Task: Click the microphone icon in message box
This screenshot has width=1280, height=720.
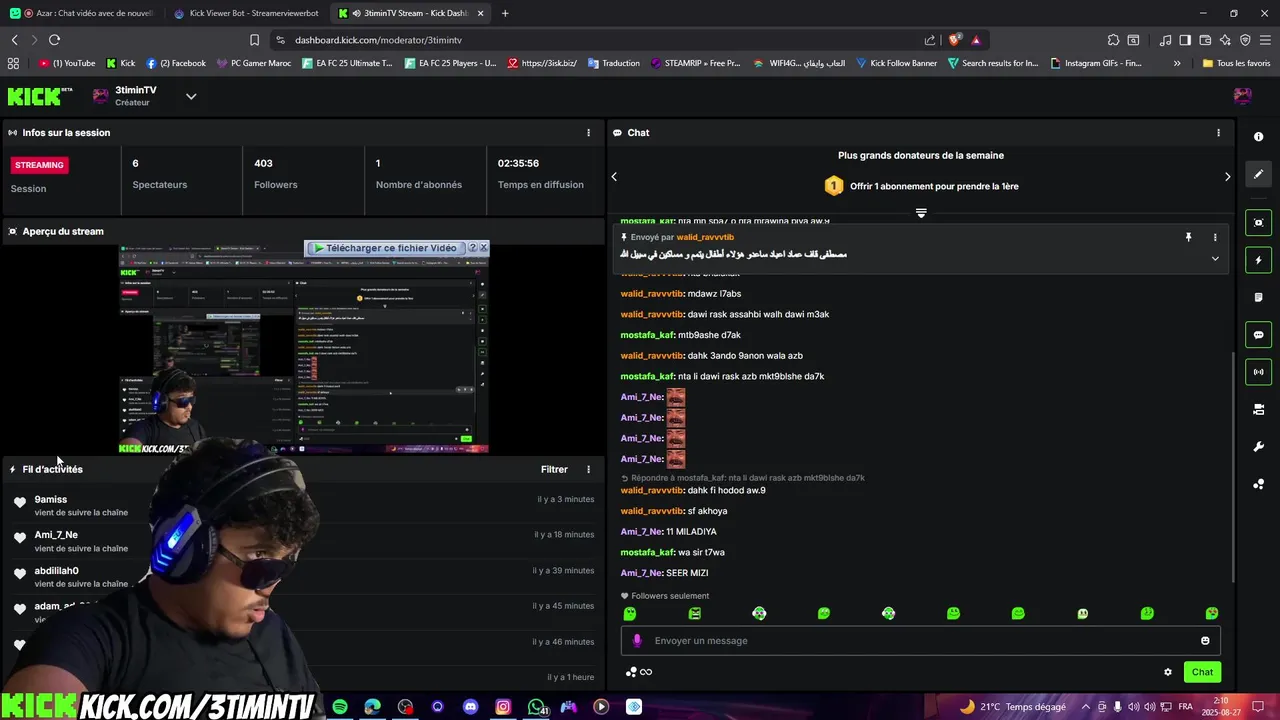Action: (637, 641)
